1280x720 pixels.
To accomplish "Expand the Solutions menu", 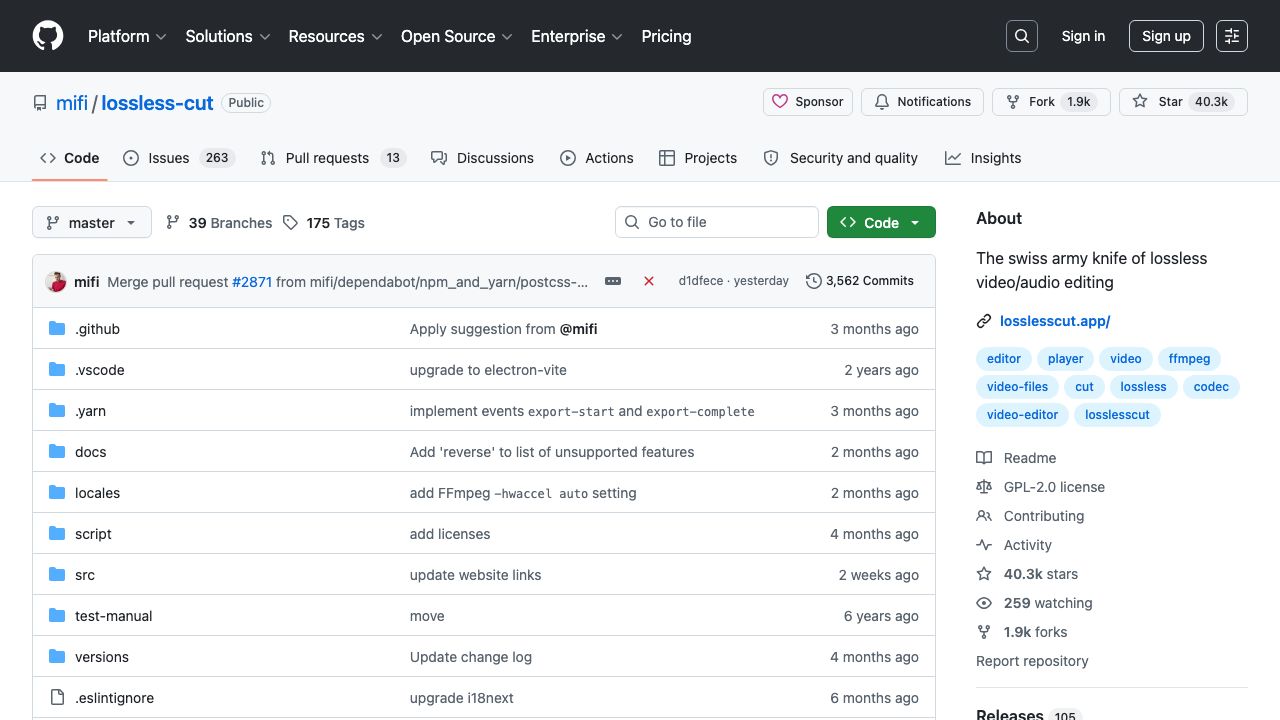I will (x=228, y=36).
